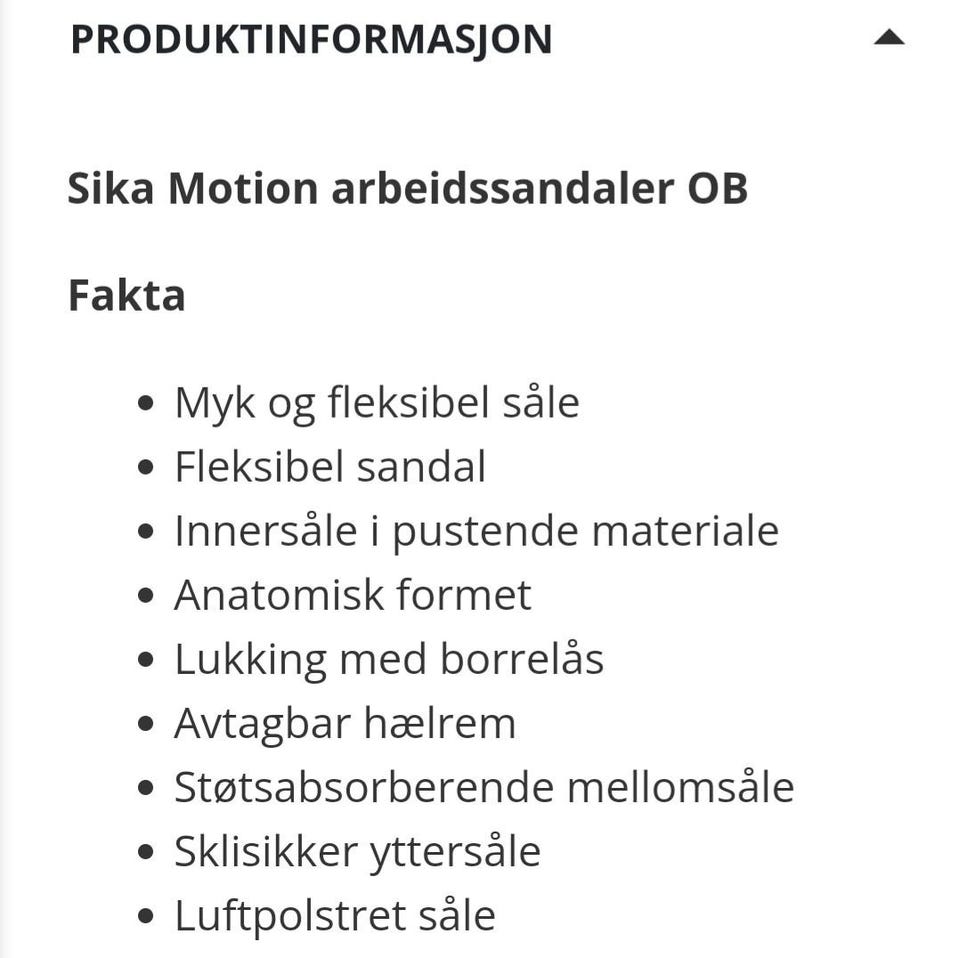Click the bullet beside "Fleksibel sandal"

147,469
